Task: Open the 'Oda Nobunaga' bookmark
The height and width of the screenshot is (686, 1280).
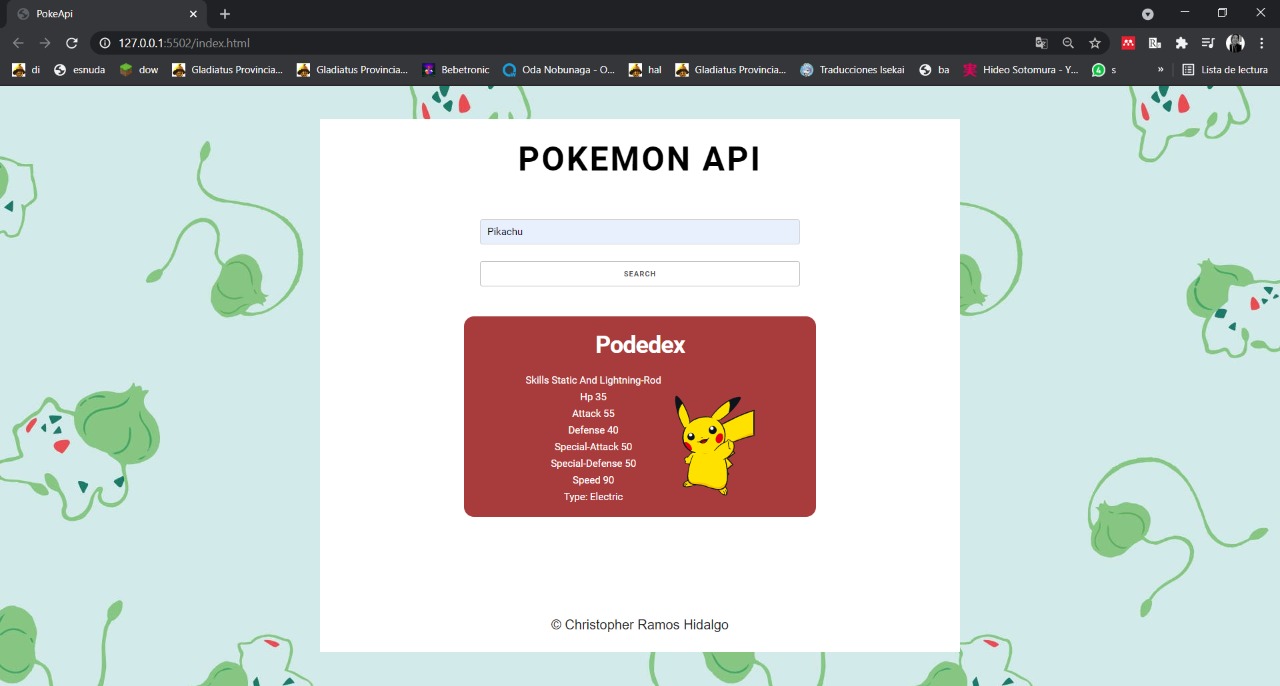Action: [x=558, y=70]
